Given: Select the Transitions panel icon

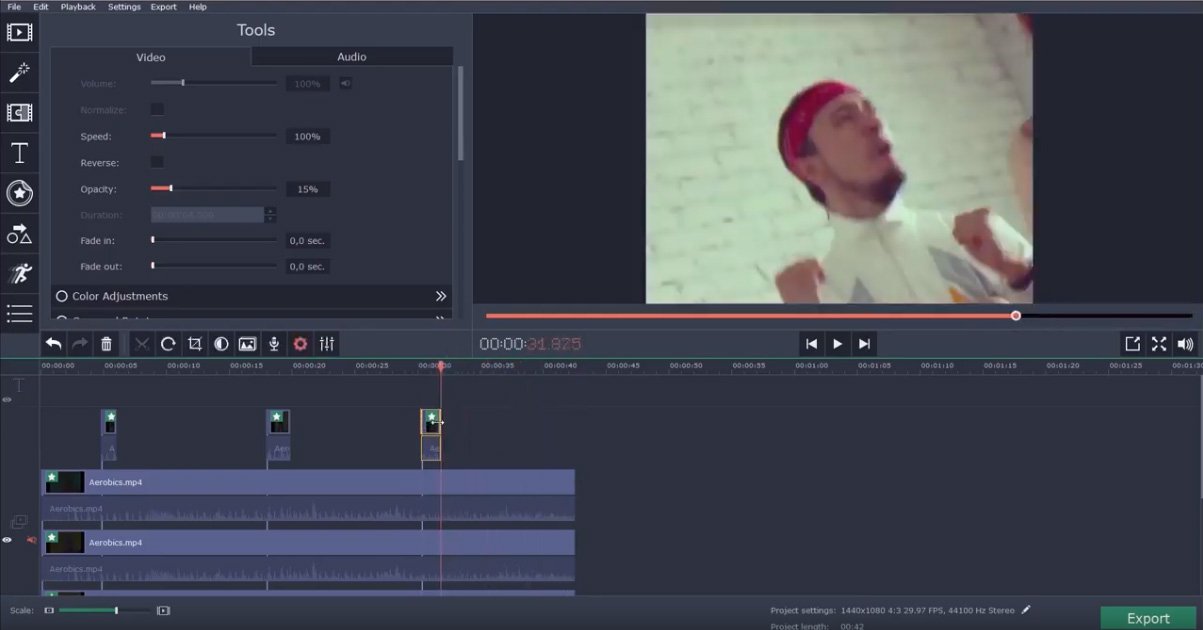Looking at the screenshot, I should point(20,112).
